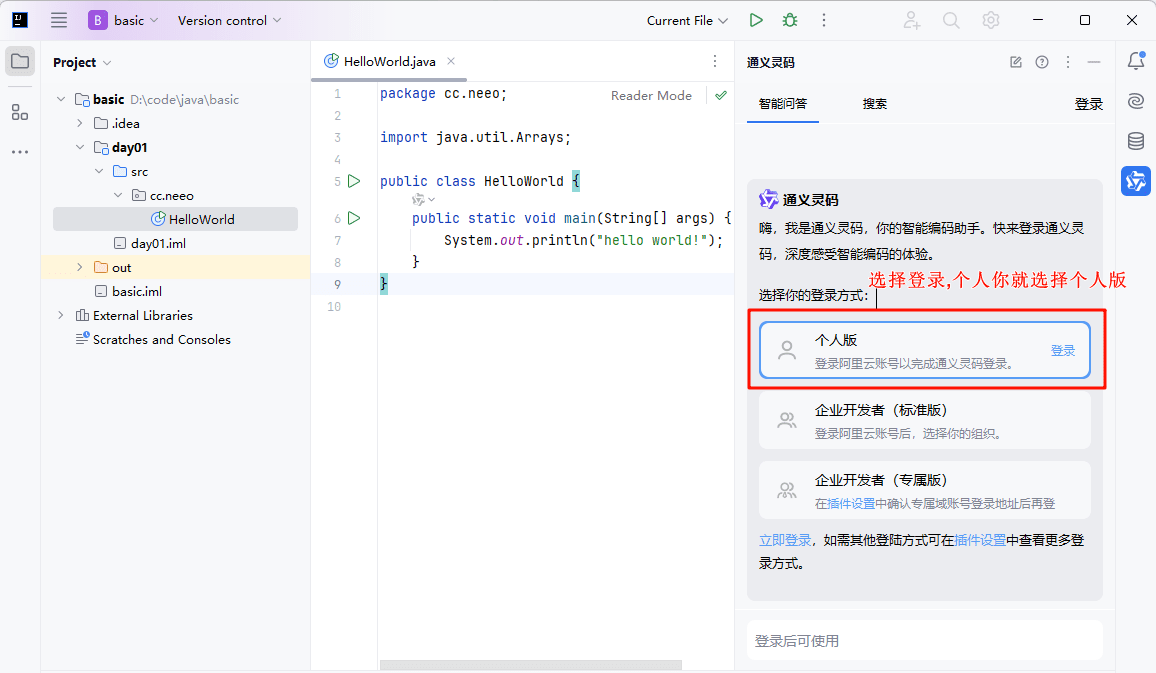Click the green inspection checkmark
The image size is (1156, 673).
tap(721, 95)
